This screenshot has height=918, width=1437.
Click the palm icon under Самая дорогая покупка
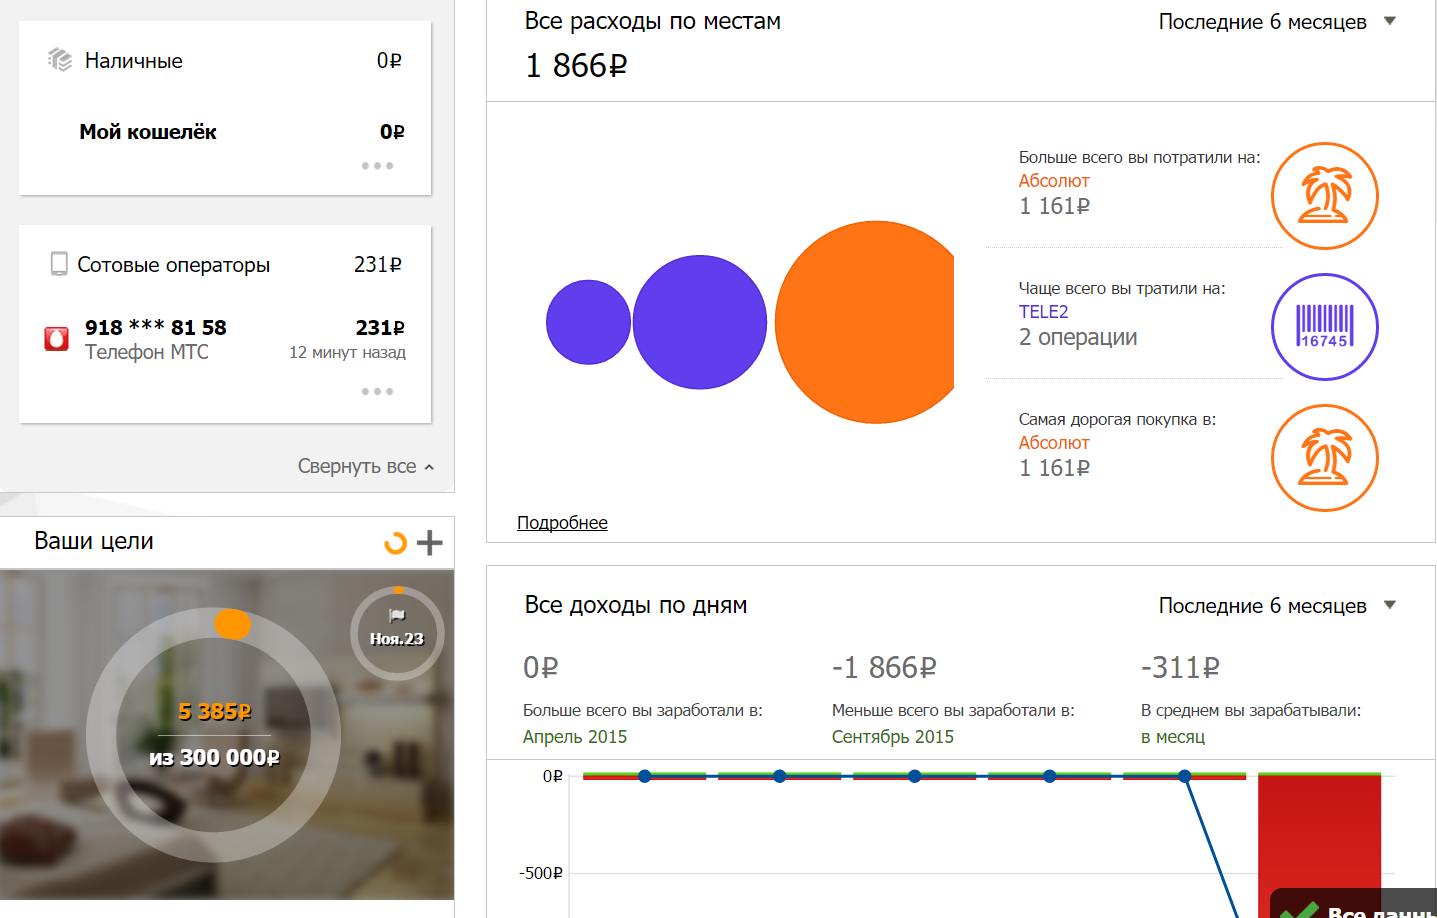[x=1324, y=458]
